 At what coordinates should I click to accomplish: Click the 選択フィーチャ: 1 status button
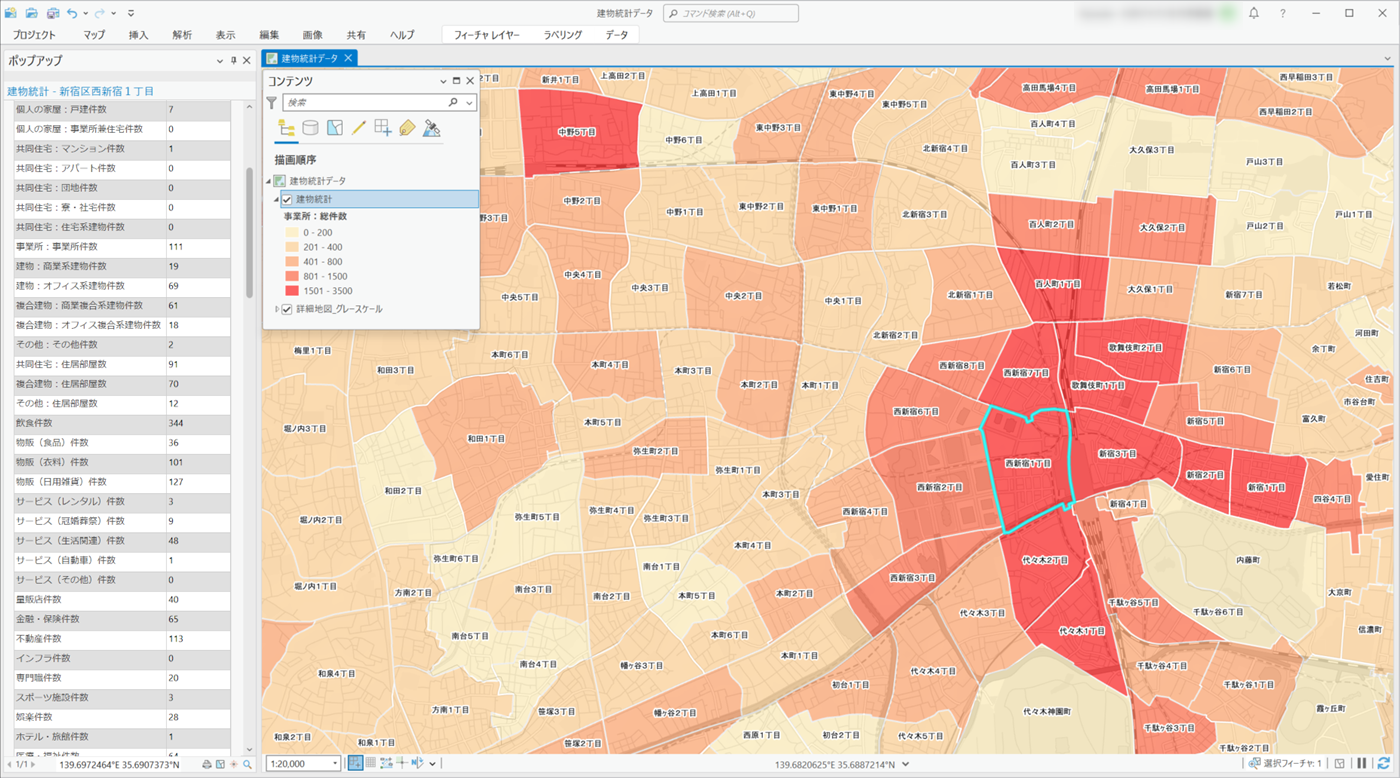[x=1285, y=764]
